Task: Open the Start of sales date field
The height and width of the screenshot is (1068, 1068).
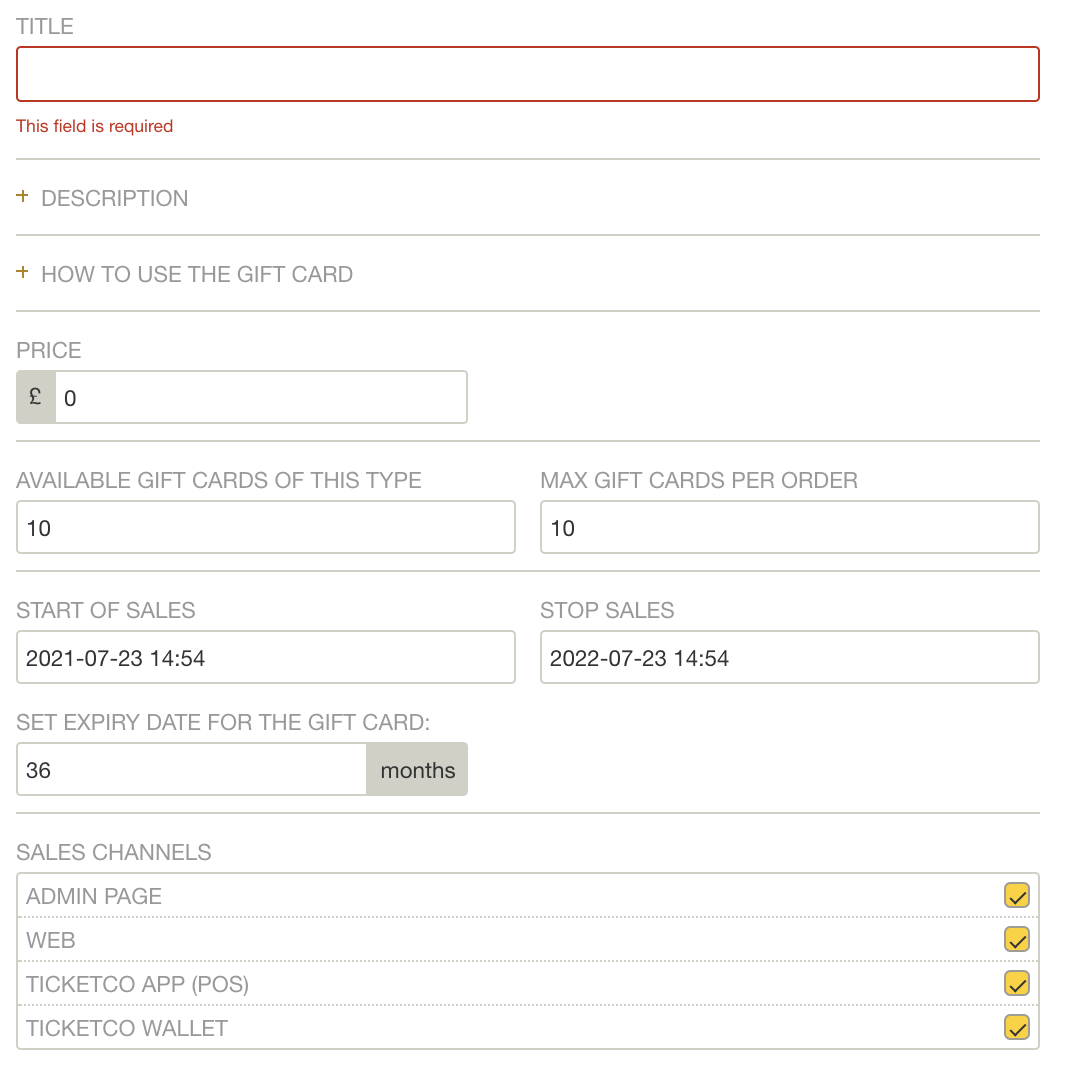Action: [x=266, y=657]
